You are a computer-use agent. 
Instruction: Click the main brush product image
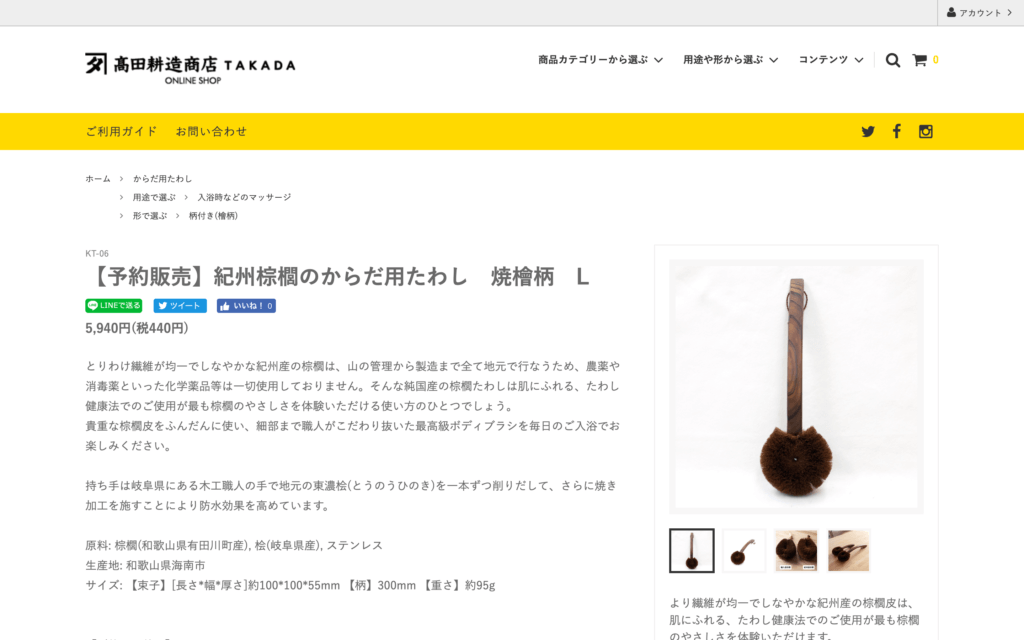(796, 387)
